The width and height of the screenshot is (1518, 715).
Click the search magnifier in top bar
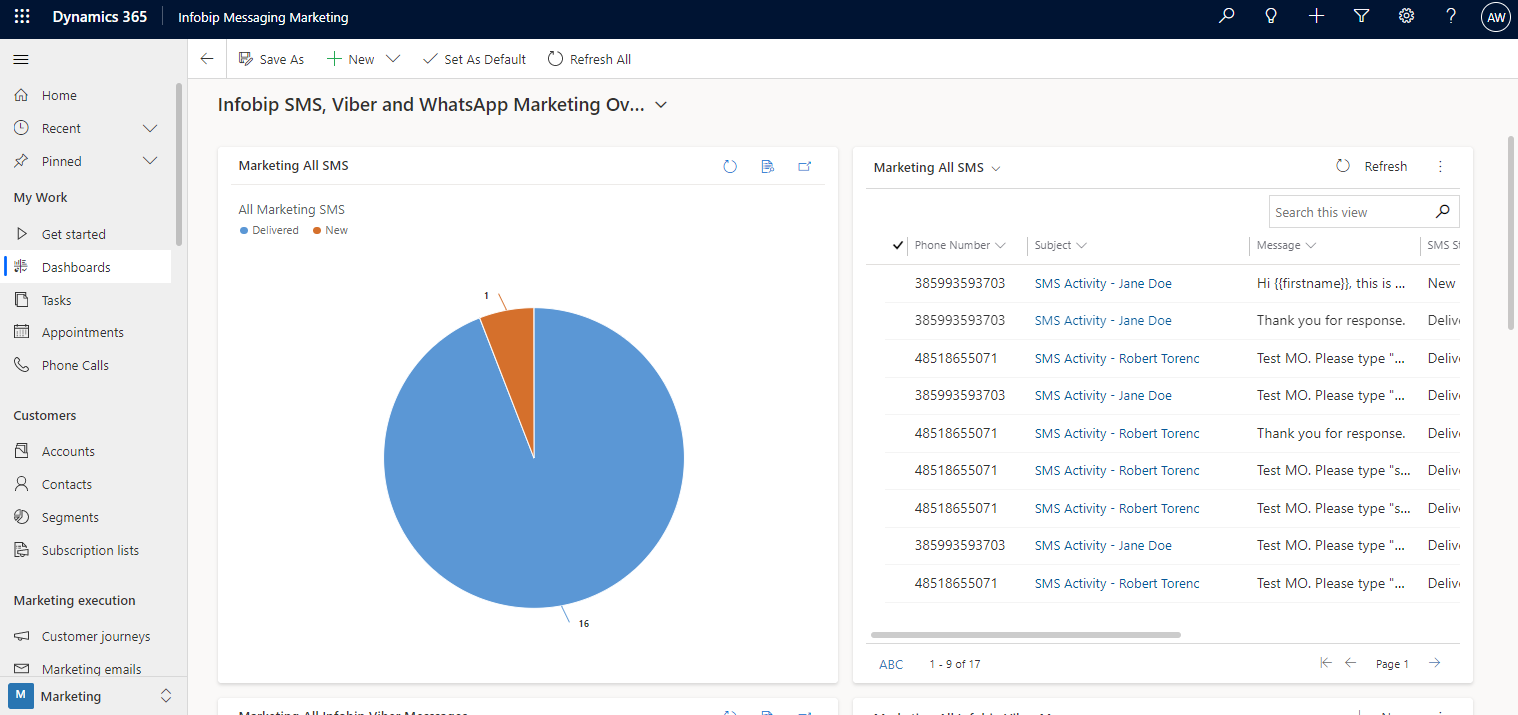pos(1226,17)
